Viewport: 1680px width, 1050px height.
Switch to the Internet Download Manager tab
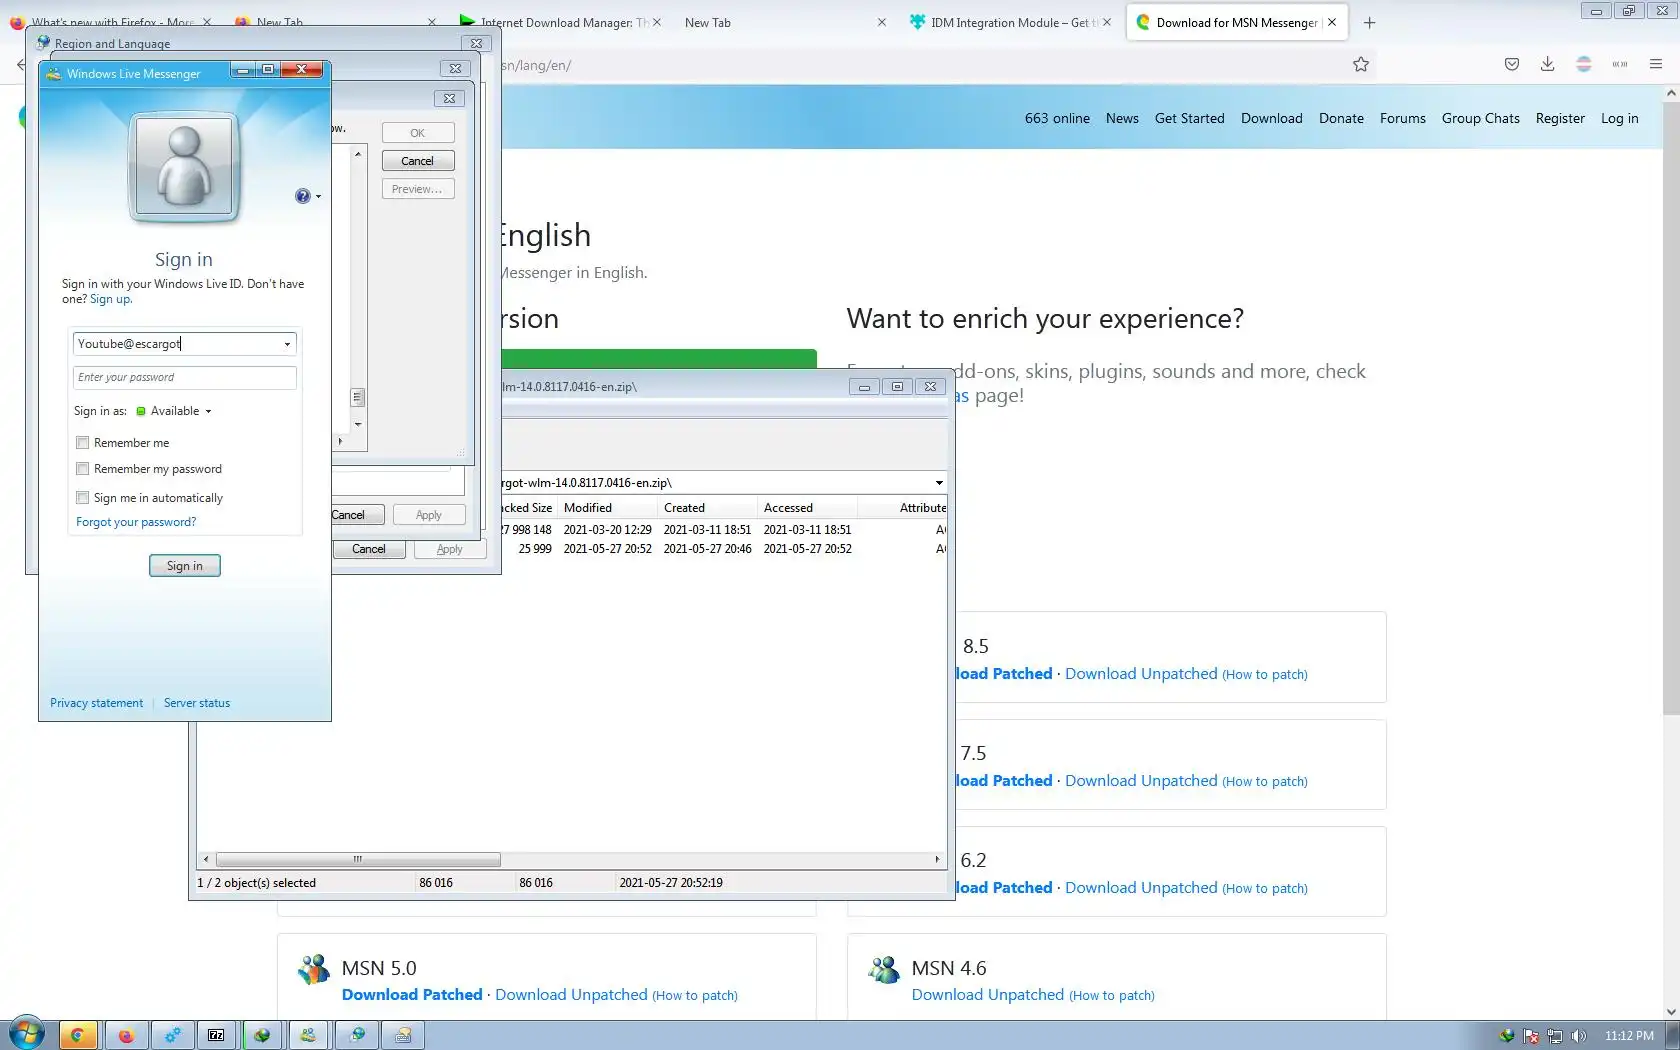tap(558, 22)
